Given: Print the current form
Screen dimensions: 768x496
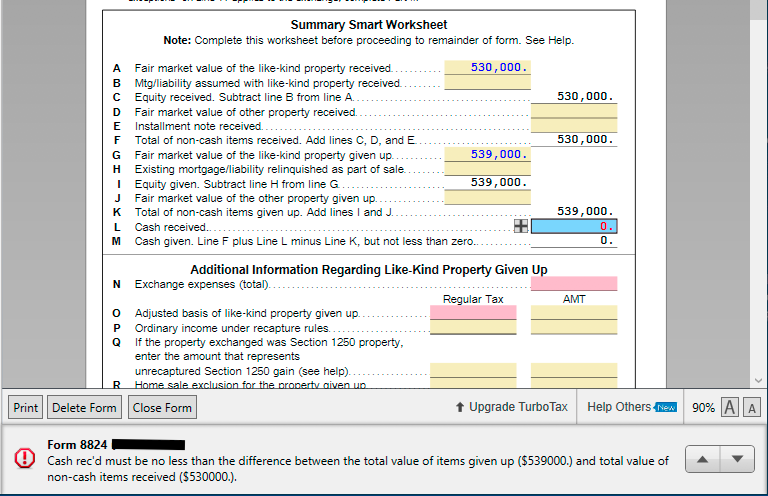Looking at the screenshot, I should [x=26, y=407].
